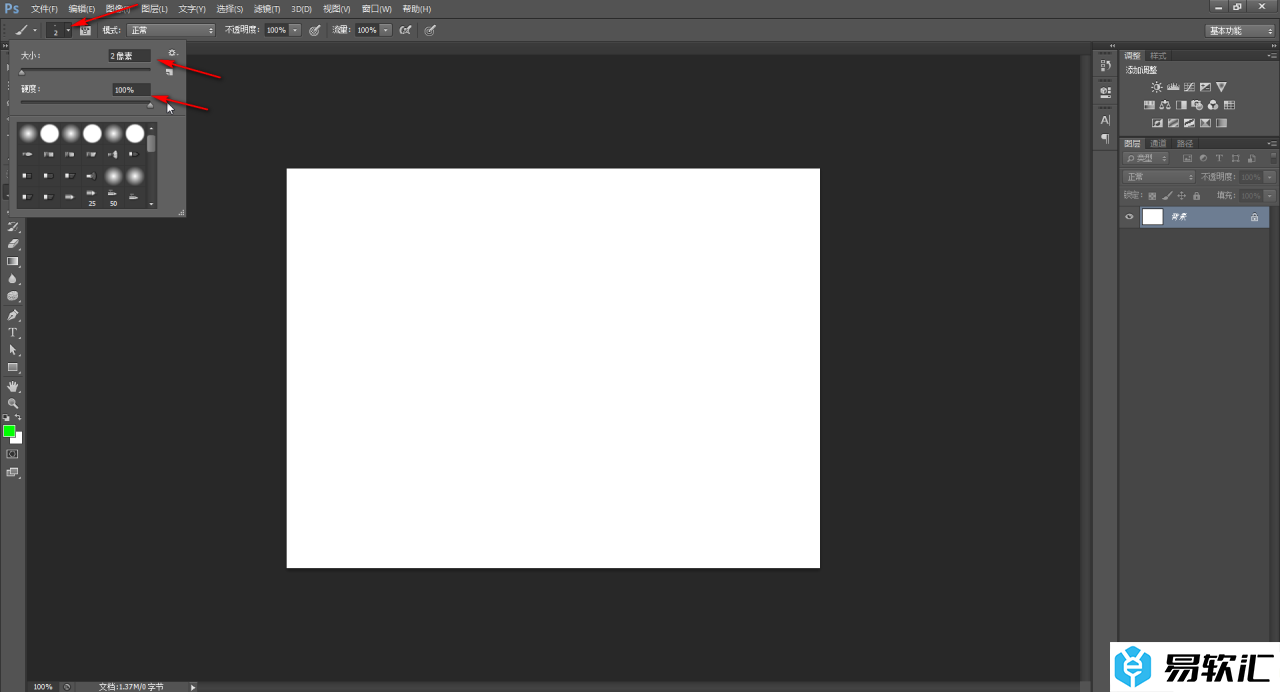Switch to the 样式 panel tab

(1158, 56)
